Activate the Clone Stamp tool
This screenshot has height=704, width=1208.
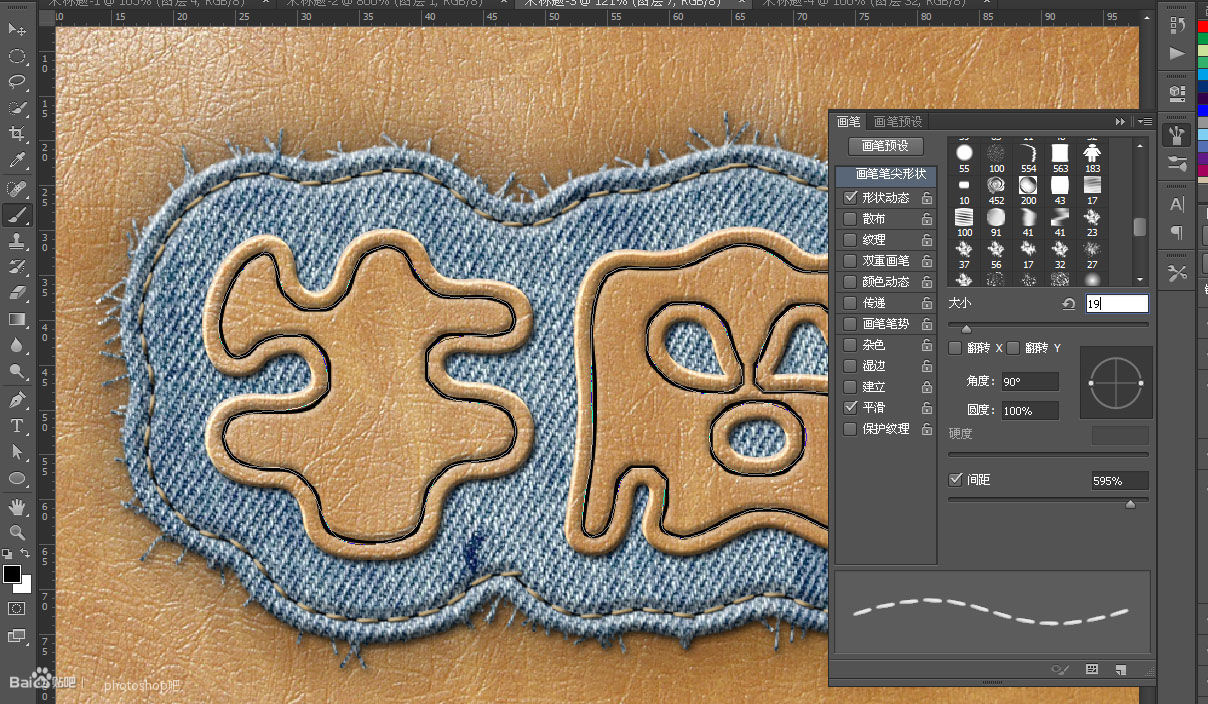(x=17, y=240)
